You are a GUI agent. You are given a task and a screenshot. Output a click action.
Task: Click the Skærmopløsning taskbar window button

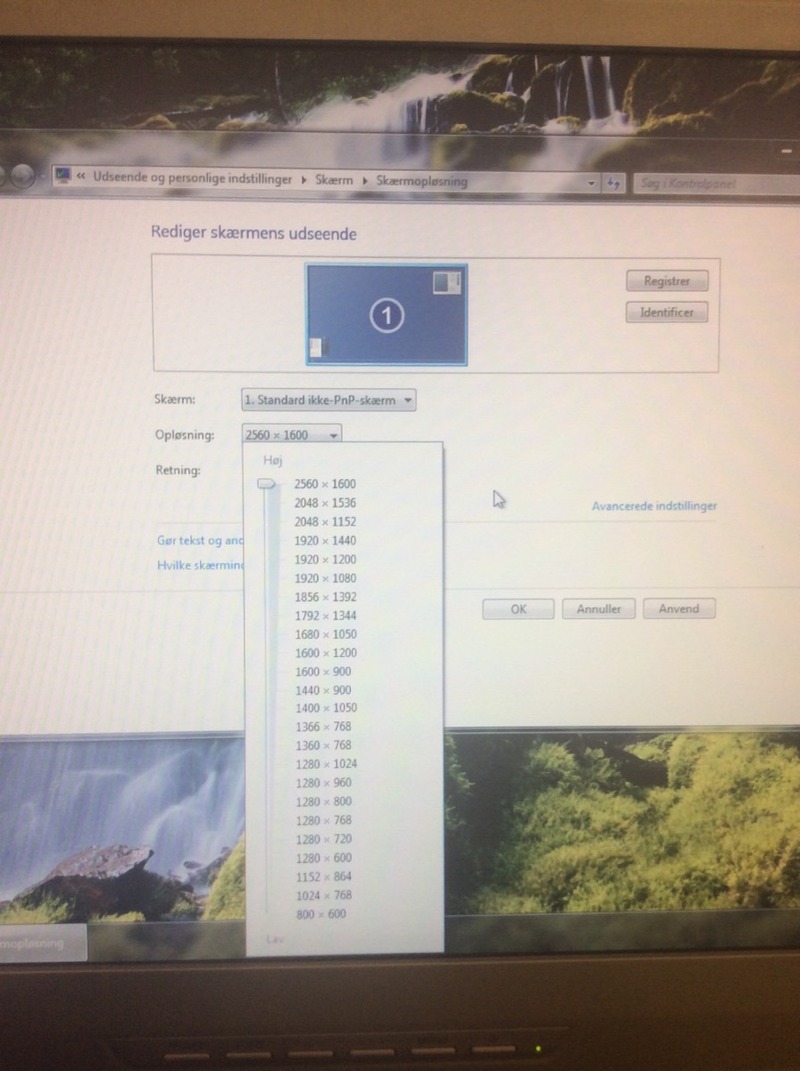[40, 943]
